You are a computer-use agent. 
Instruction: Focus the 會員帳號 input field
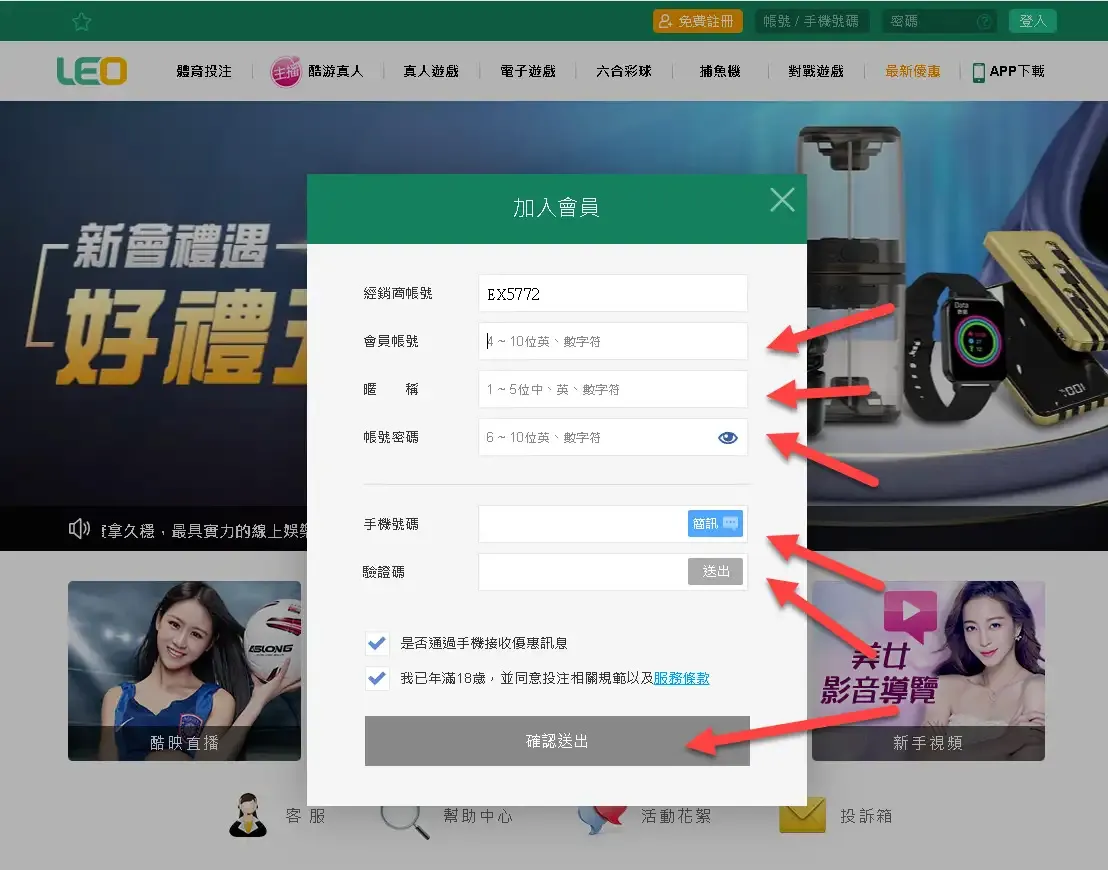click(613, 341)
